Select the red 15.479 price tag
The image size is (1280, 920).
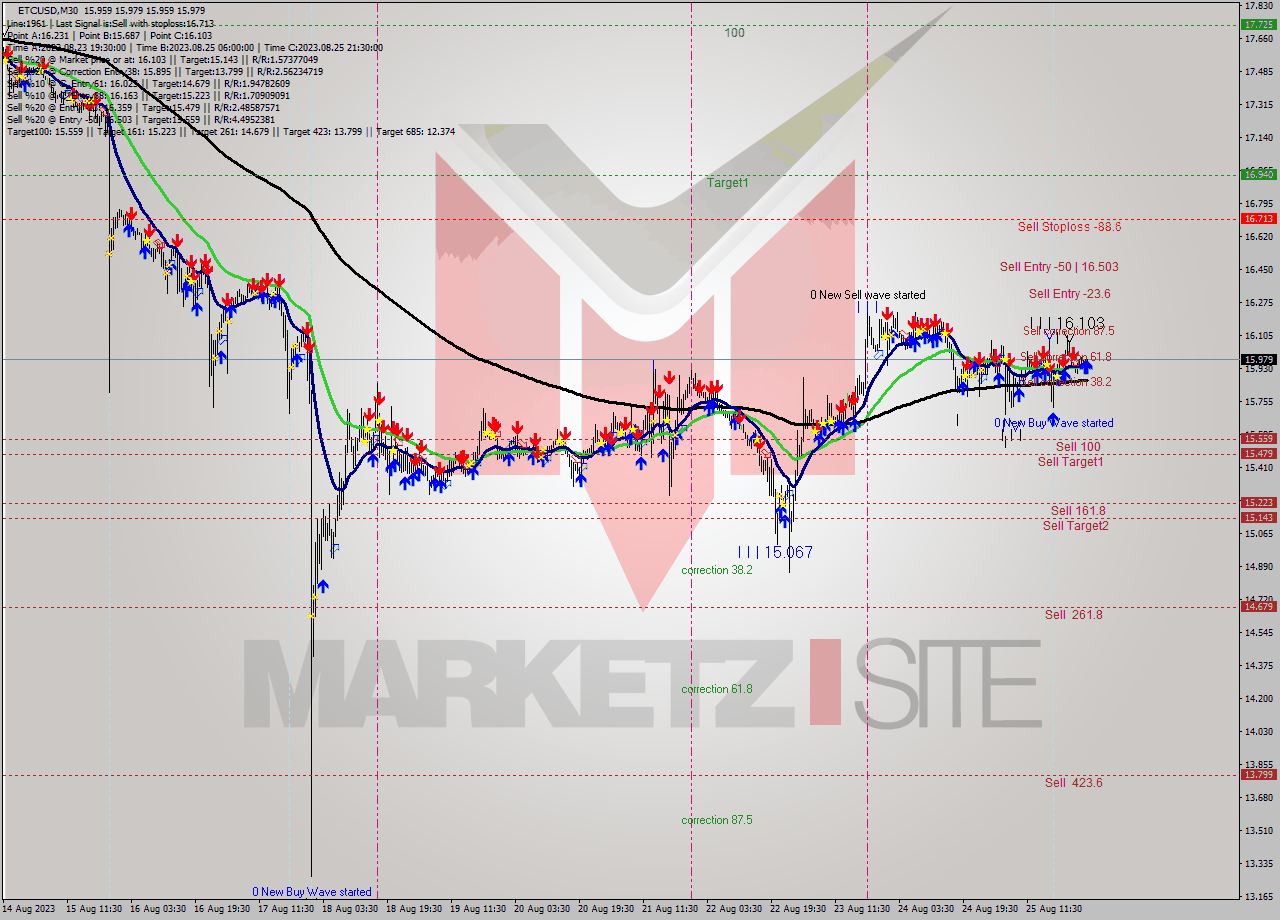[x=1257, y=454]
